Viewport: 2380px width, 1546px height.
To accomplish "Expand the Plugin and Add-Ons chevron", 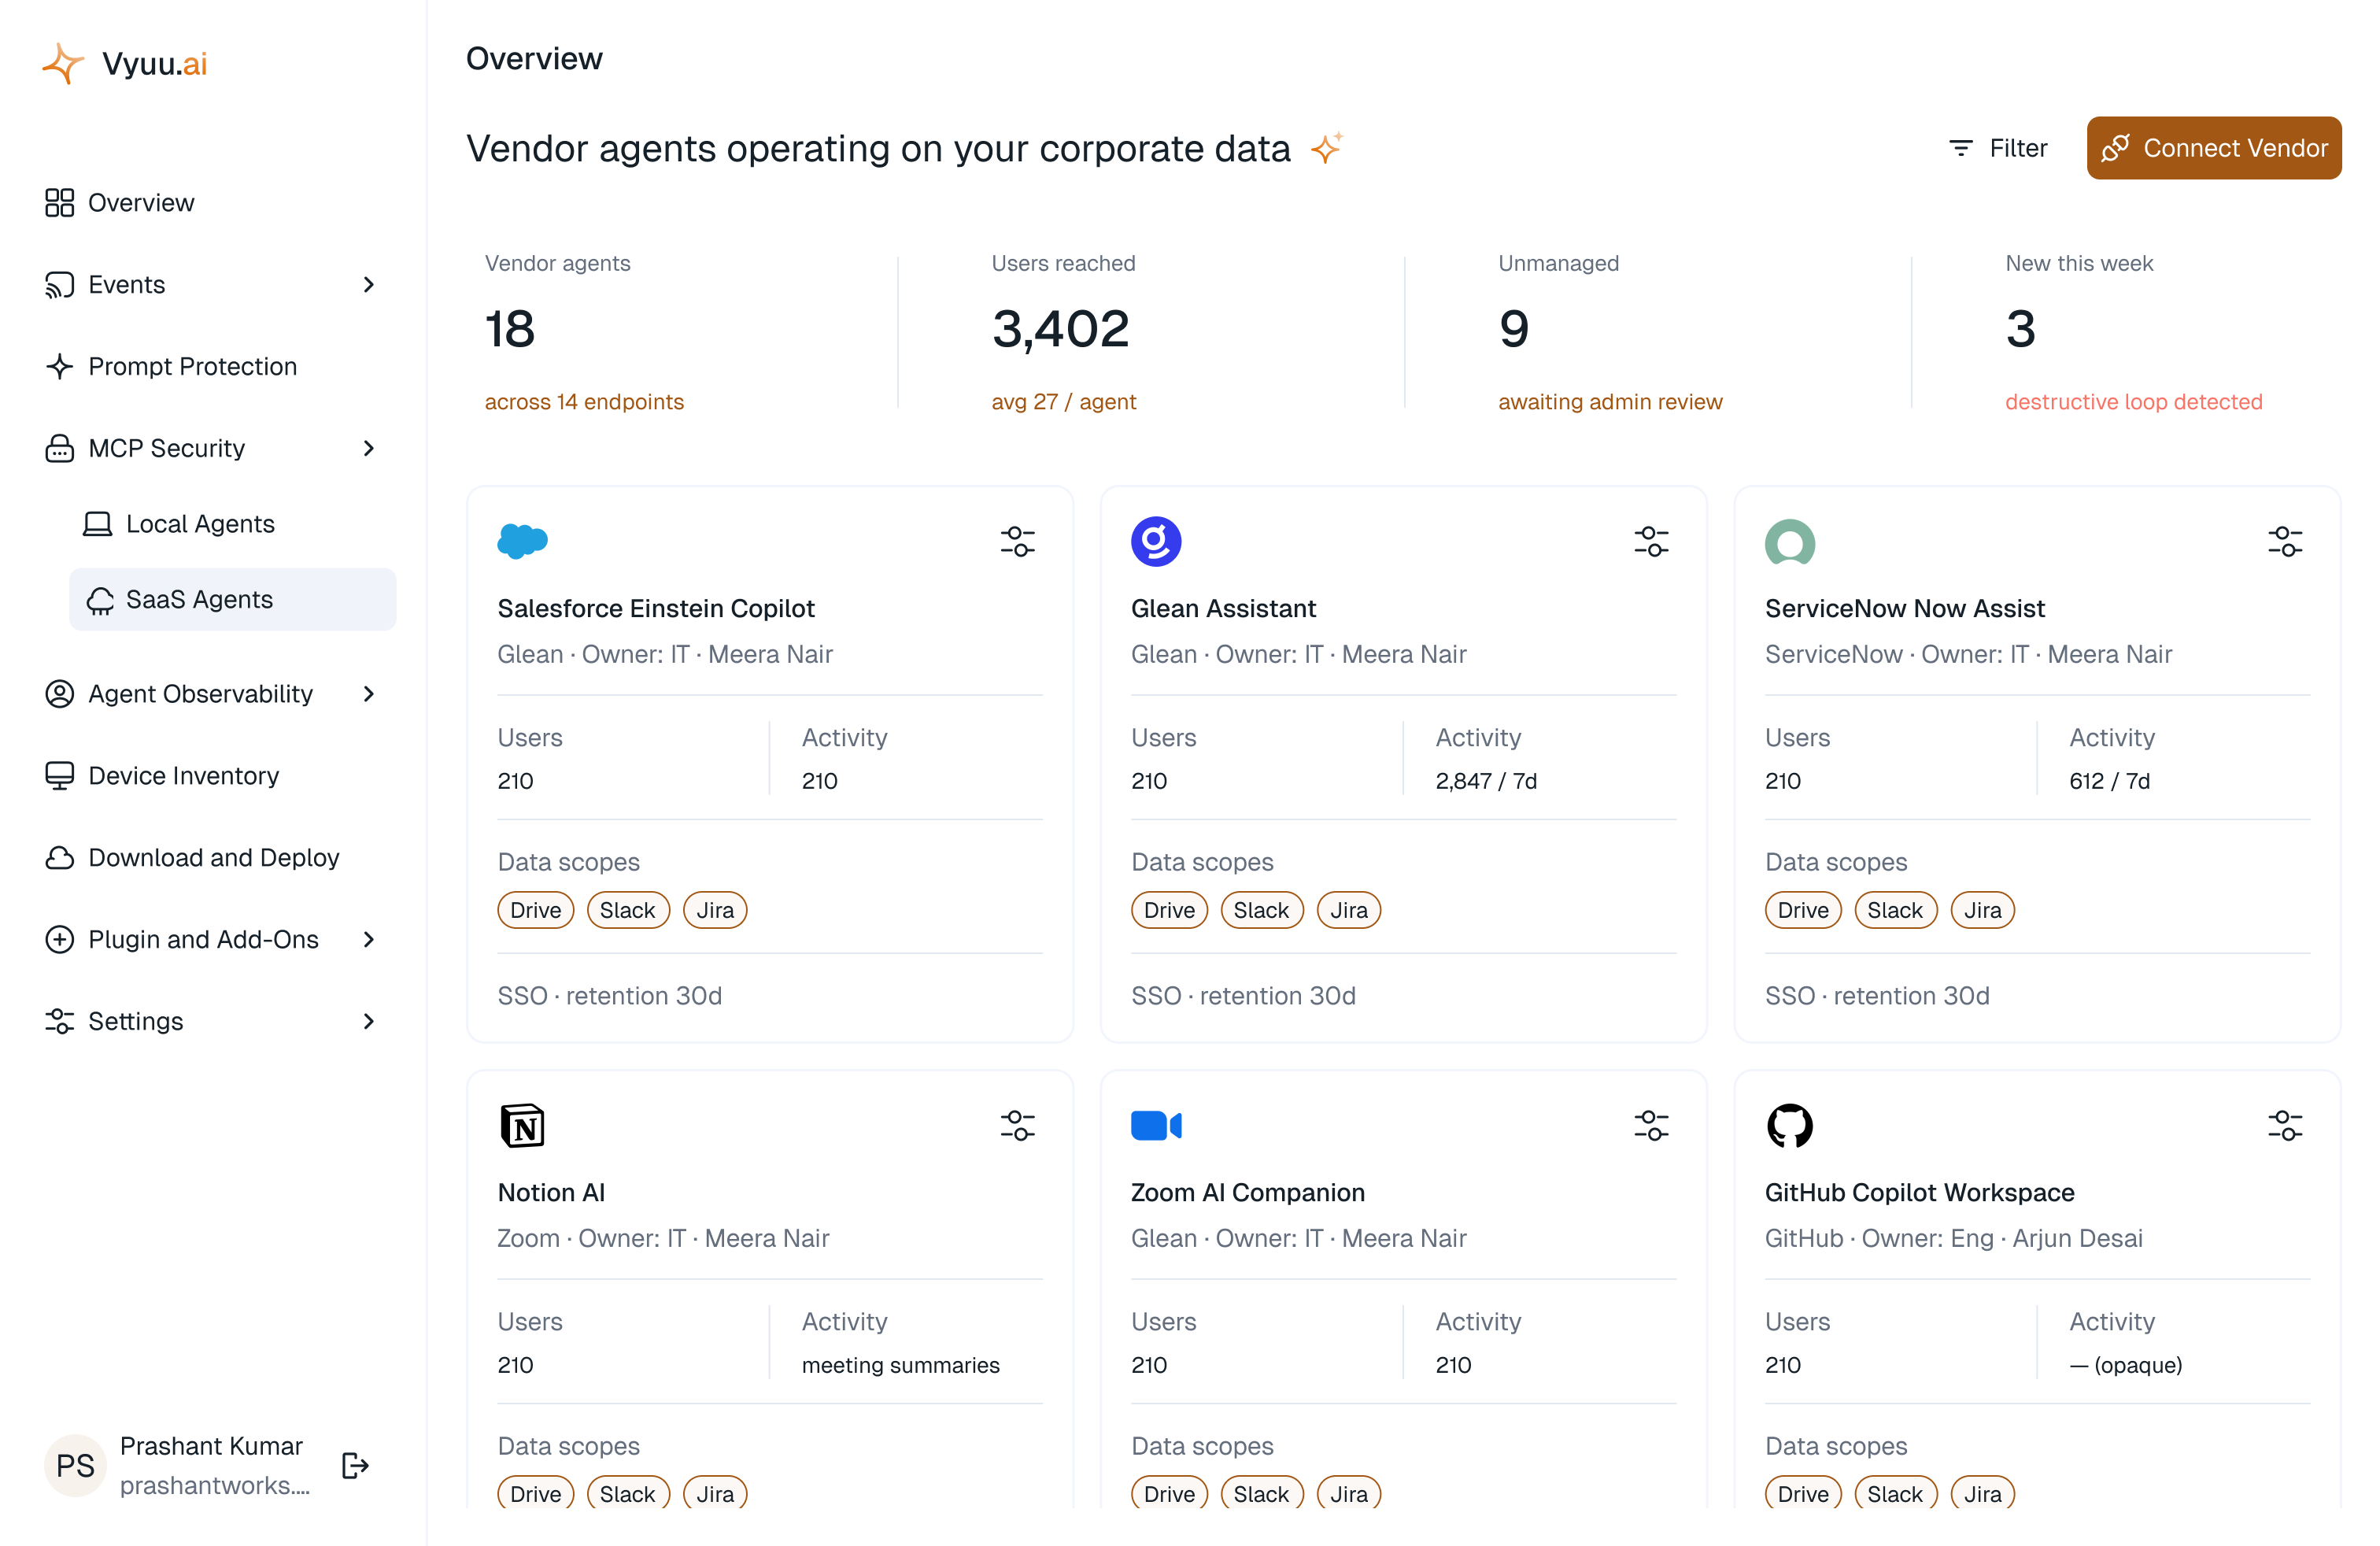I will (x=368, y=939).
